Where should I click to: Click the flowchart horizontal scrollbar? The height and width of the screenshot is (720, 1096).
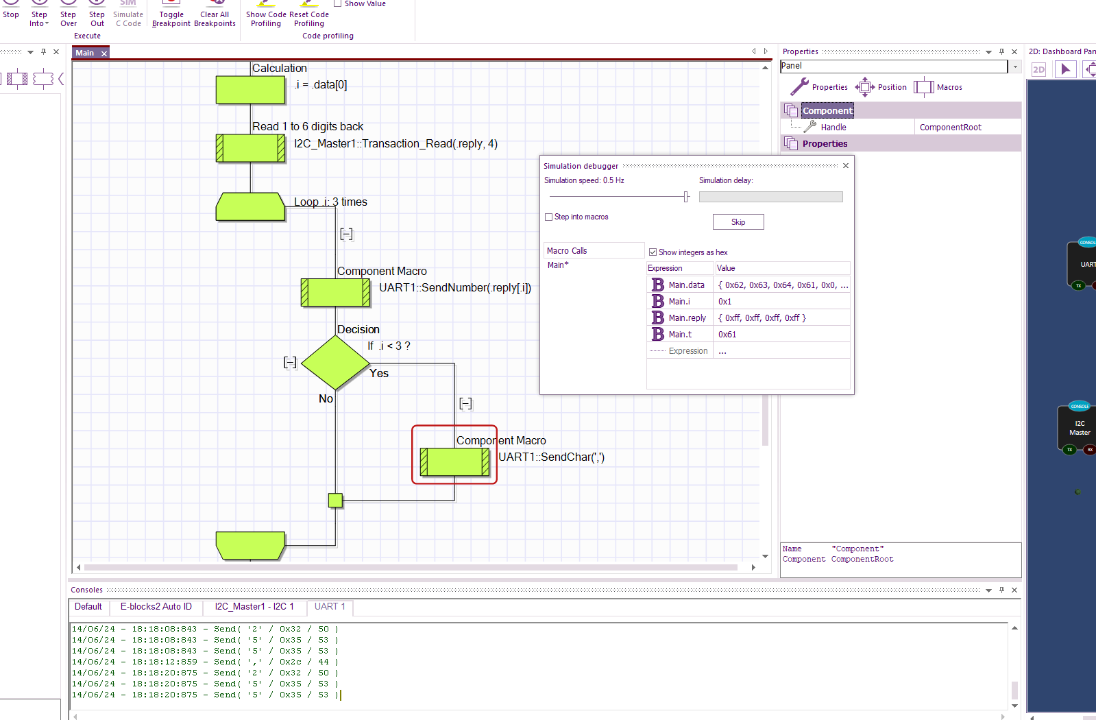(411, 568)
